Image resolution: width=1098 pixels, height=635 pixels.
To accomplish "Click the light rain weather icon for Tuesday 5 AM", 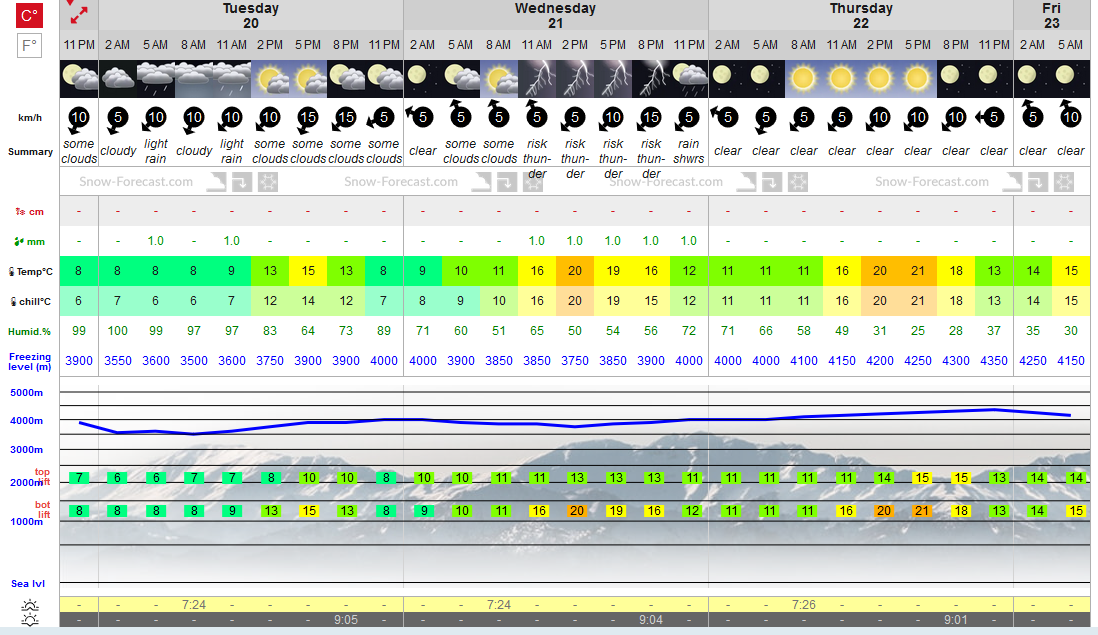I will click(155, 79).
